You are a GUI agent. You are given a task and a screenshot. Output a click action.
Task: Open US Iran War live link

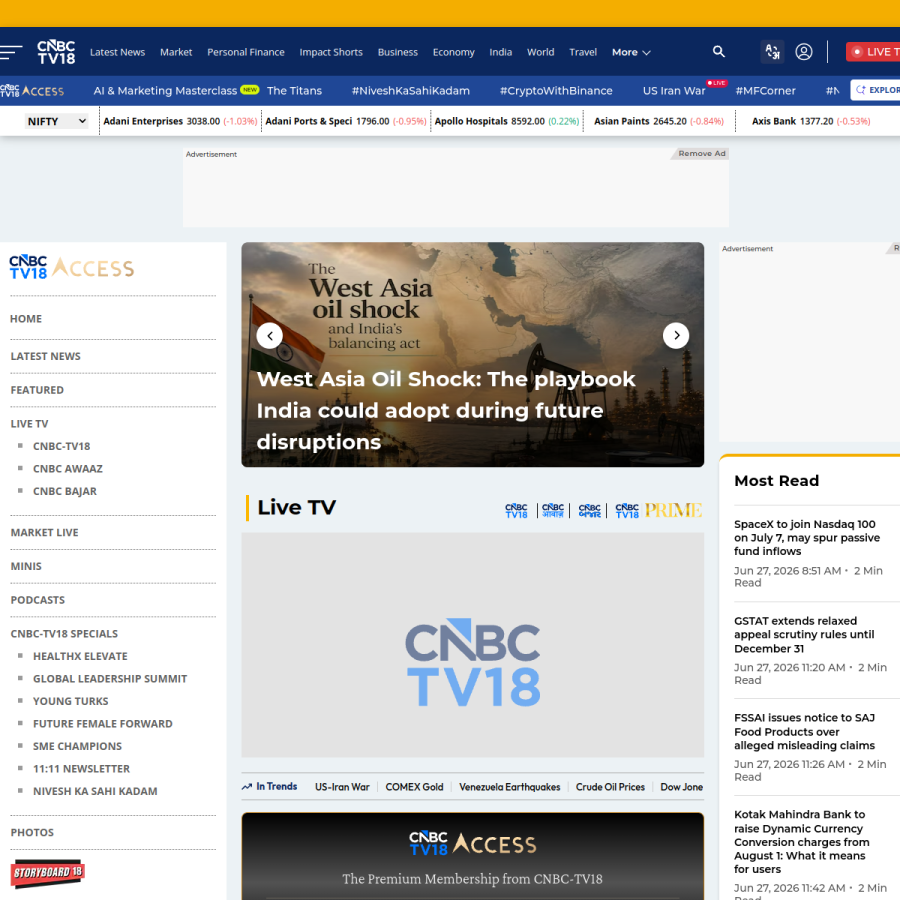coord(674,91)
